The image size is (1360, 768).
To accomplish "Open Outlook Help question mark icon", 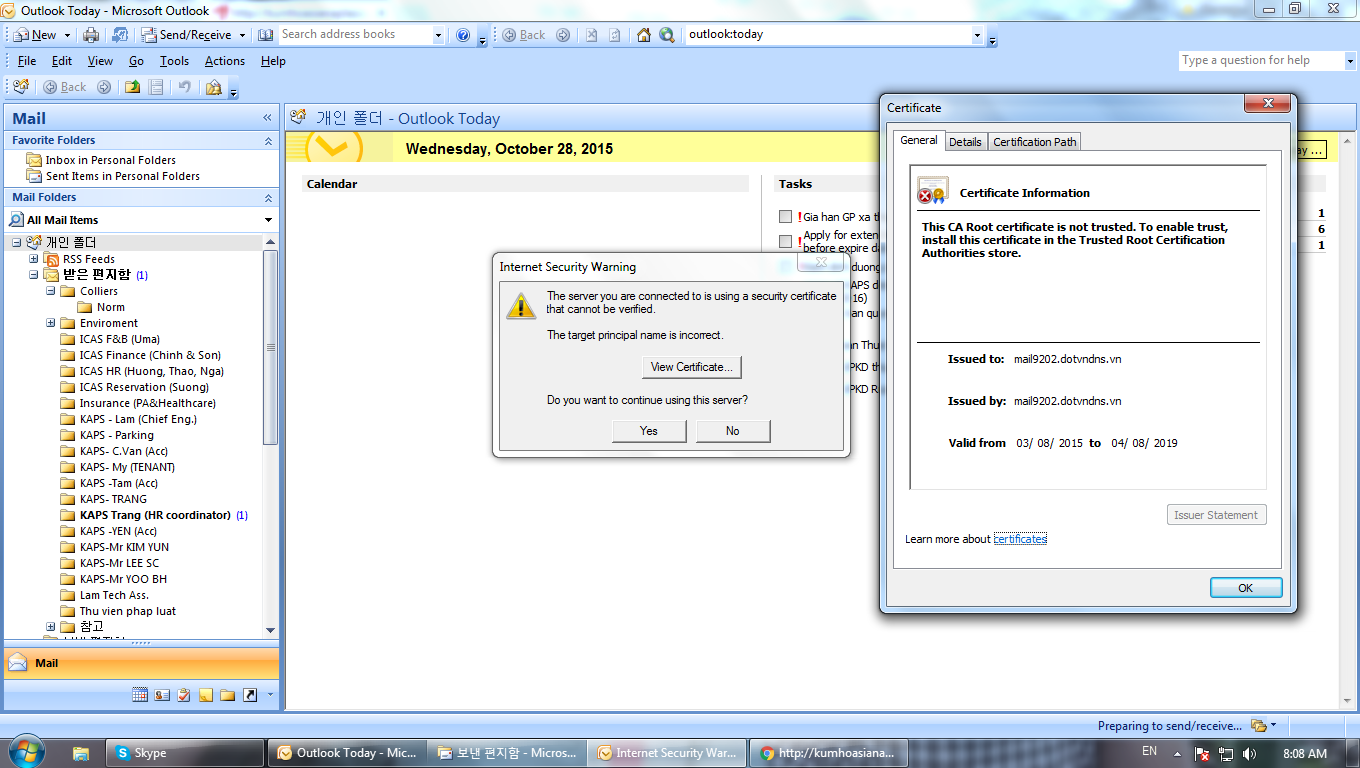I will click(x=462, y=35).
